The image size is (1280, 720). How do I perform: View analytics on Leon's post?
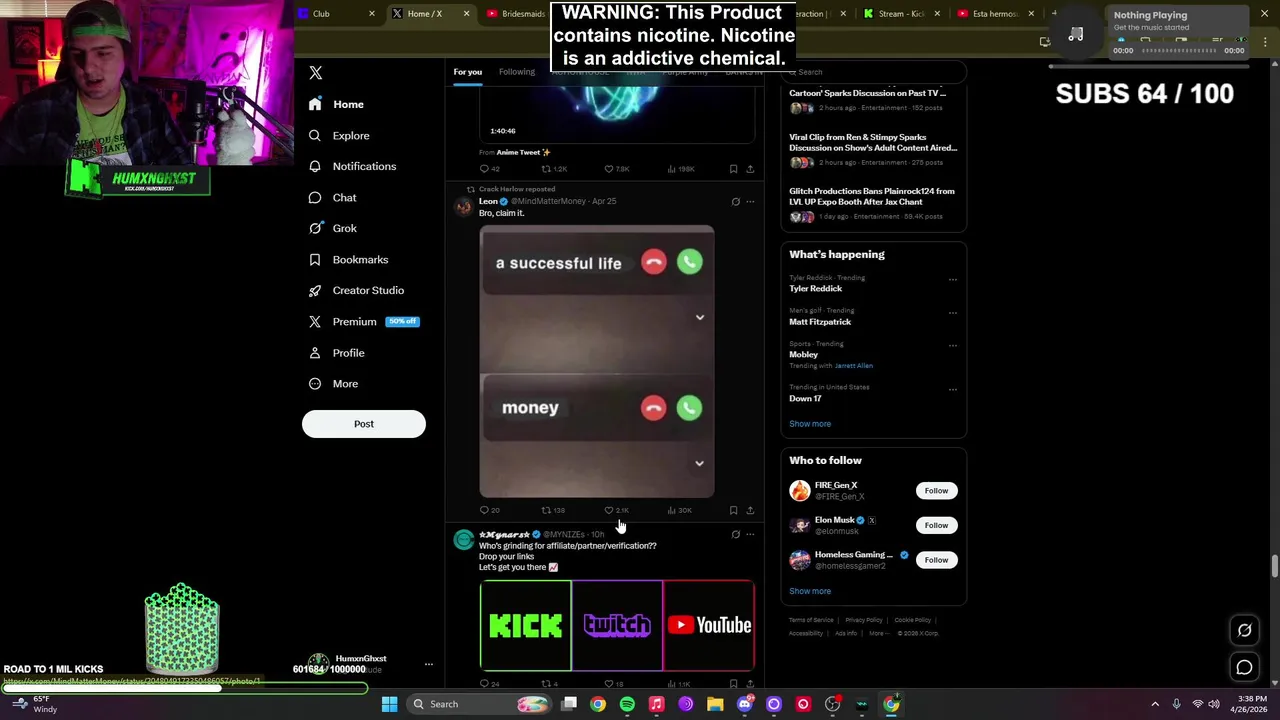coord(679,510)
